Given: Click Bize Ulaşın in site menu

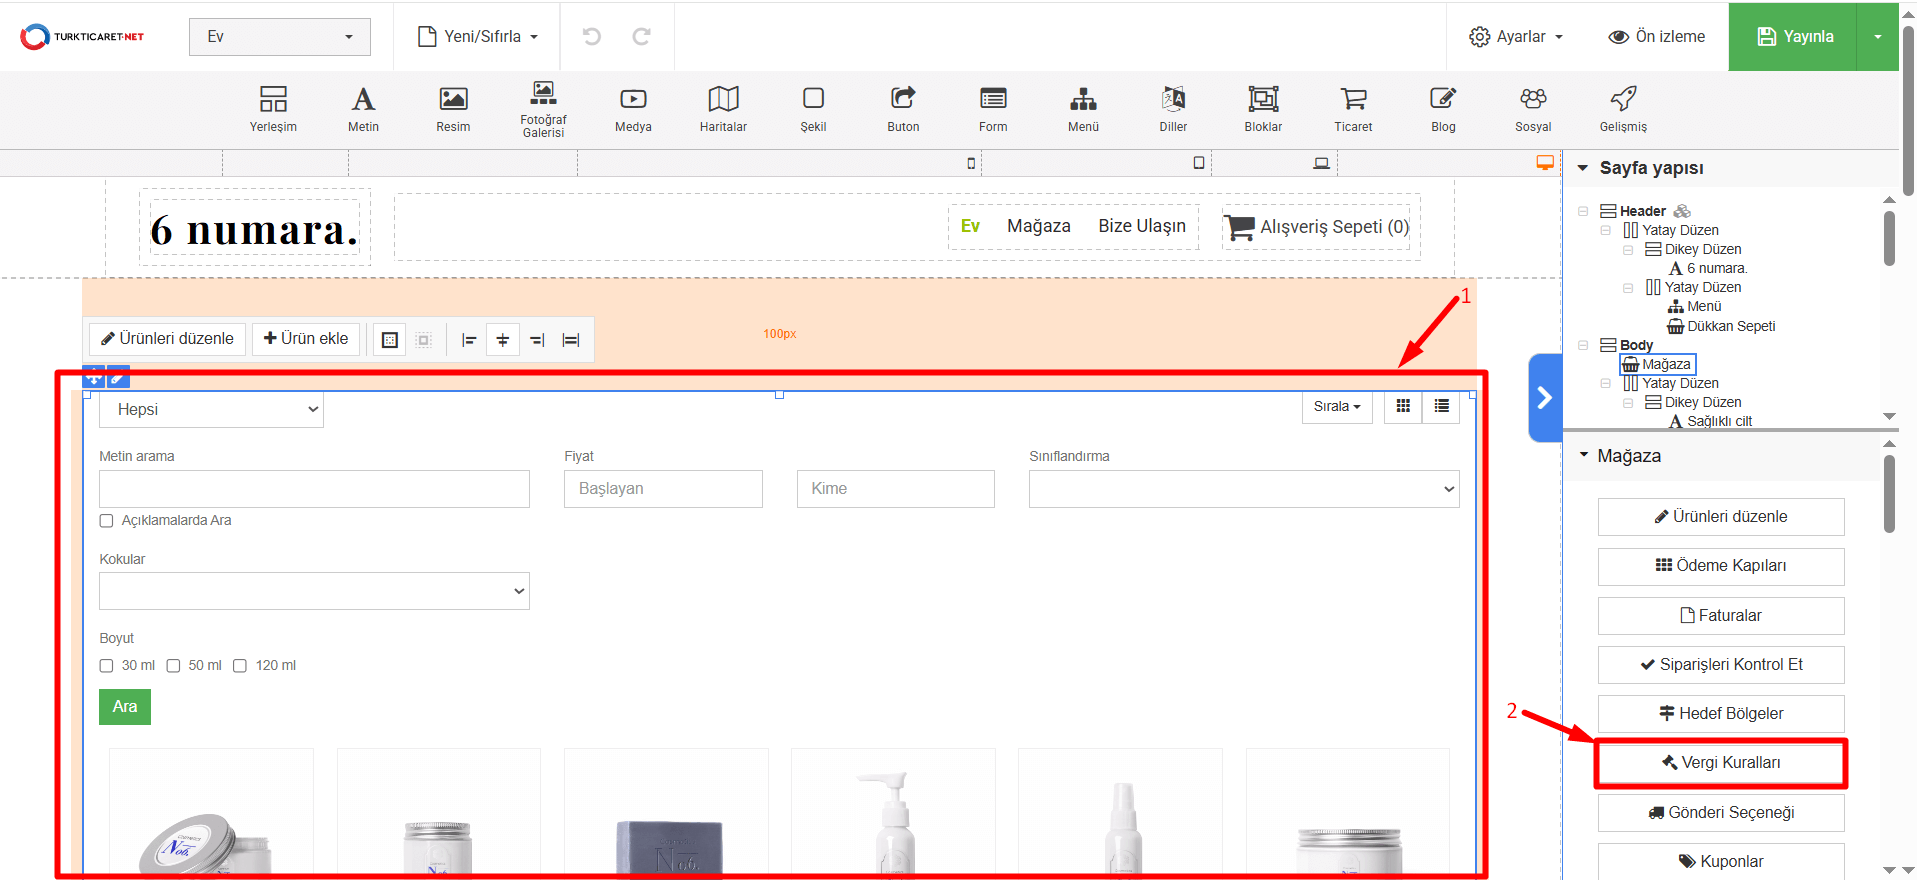Looking at the screenshot, I should coord(1142,227).
